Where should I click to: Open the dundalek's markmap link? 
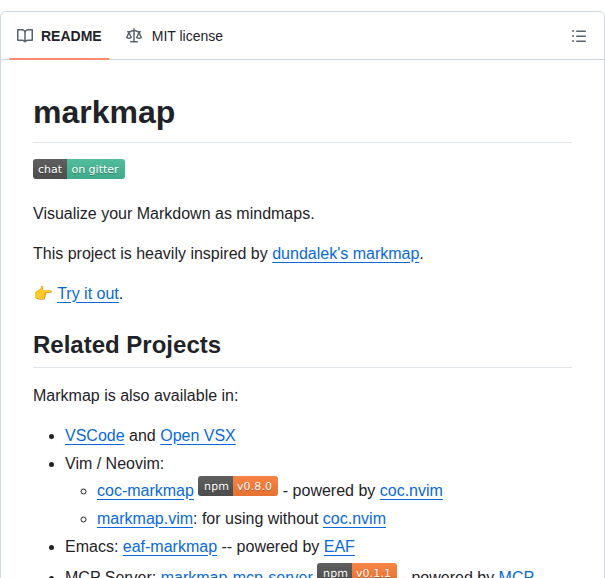click(x=345, y=254)
